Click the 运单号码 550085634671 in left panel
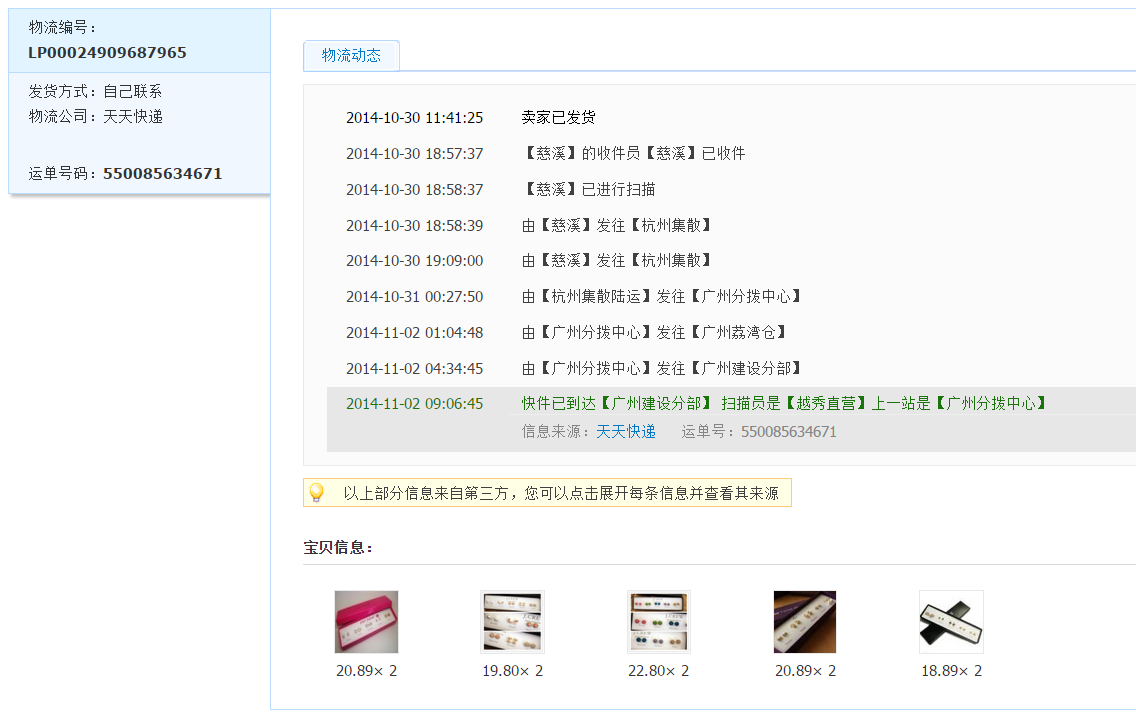 (x=162, y=174)
